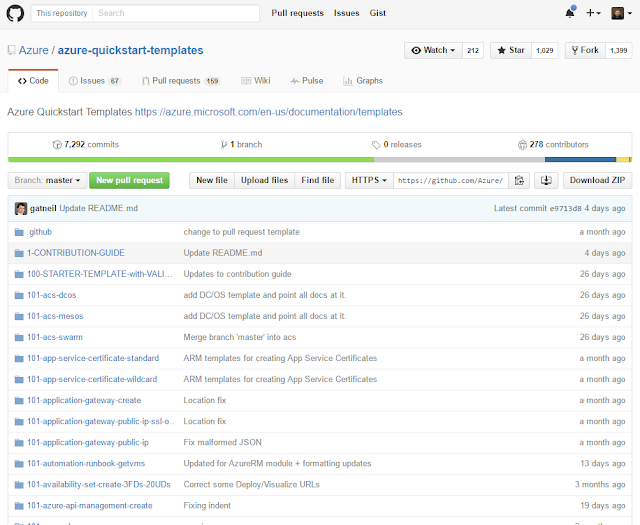Viewport: 640px width, 525px height.
Task: Star the repository
Action: [x=511, y=50]
